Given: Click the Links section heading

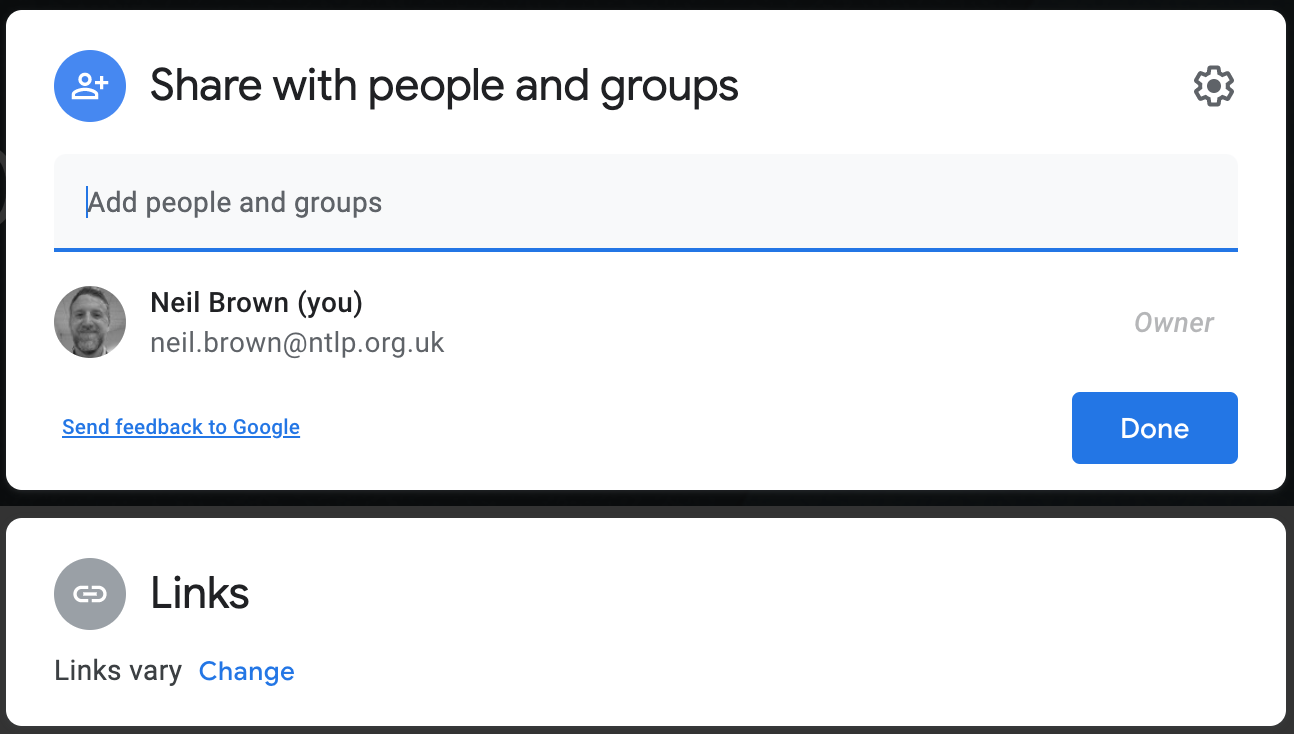Looking at the screenshot, I should [200, 593].
